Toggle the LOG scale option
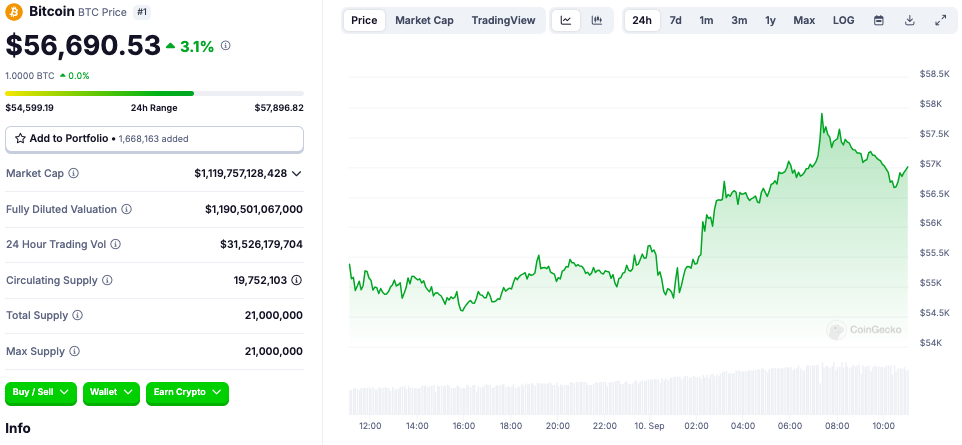This screenshot has width=962, height=445. [x=843, y=20]
